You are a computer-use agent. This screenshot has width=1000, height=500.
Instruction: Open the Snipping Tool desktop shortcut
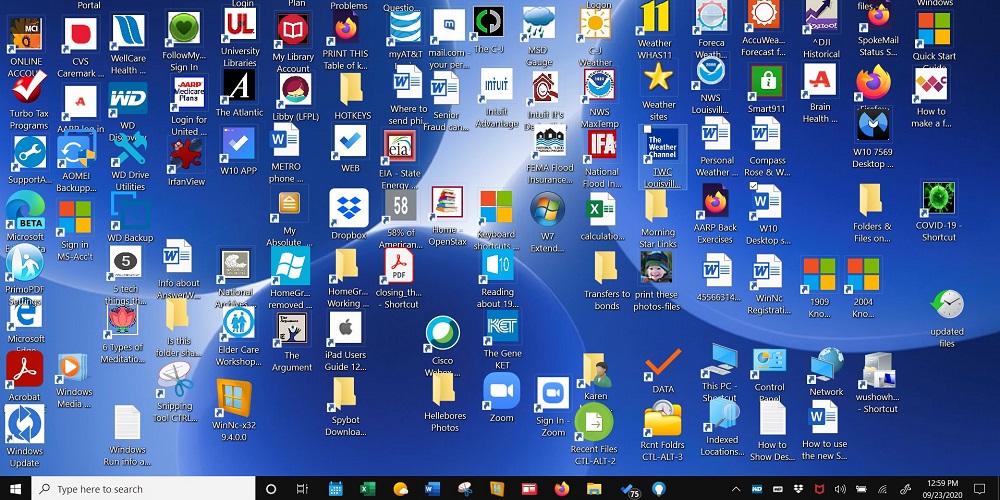[175, 380]
